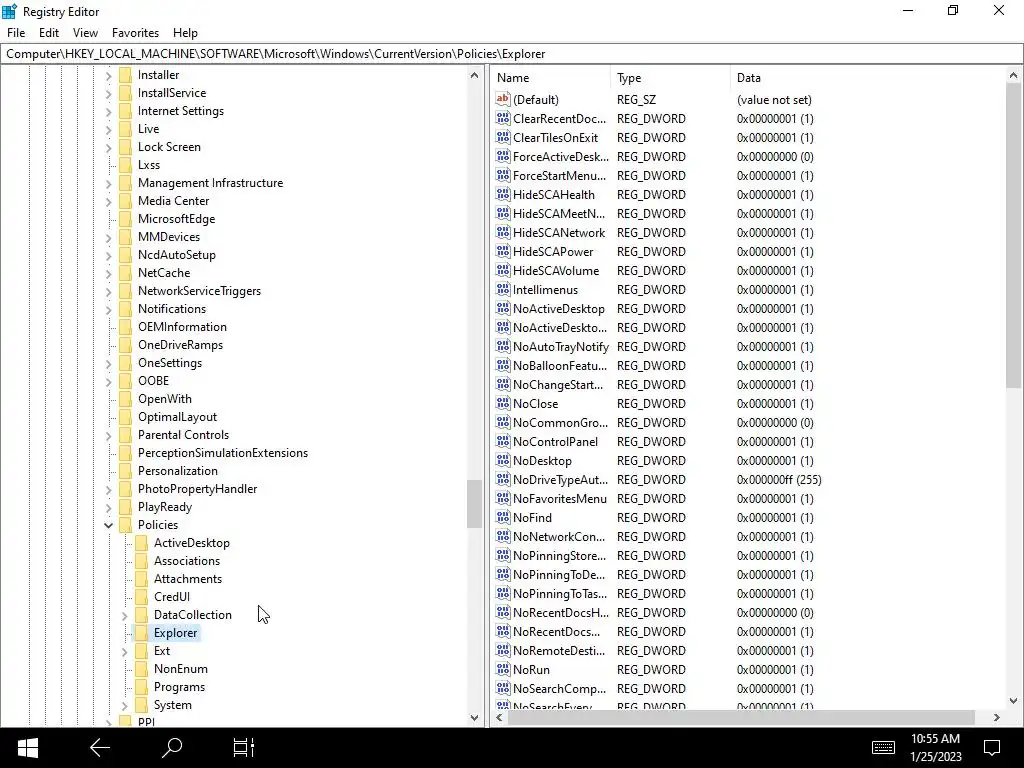The width and height of the screenshot is (1024, 768).
Task: Expand the PlayReady key
Action: 108,507
